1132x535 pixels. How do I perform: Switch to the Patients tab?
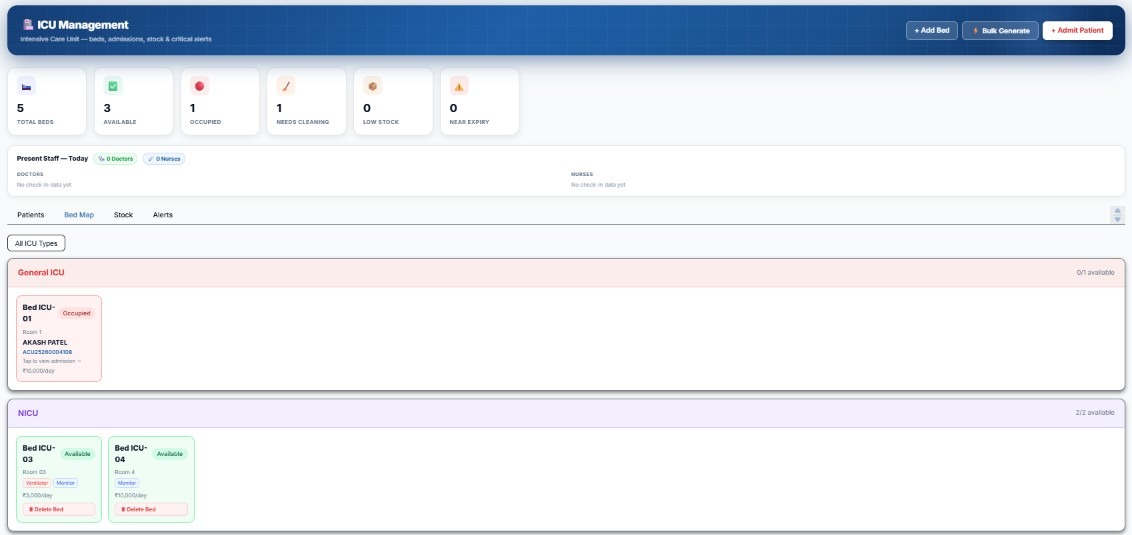pos(30,215)
